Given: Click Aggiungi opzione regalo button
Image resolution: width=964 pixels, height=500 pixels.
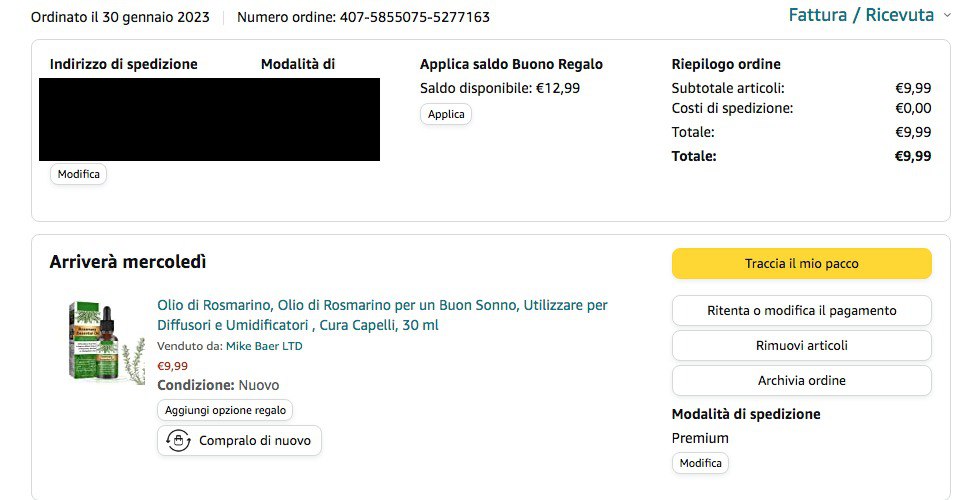Looking at the screenshot, I should point(225,410).
